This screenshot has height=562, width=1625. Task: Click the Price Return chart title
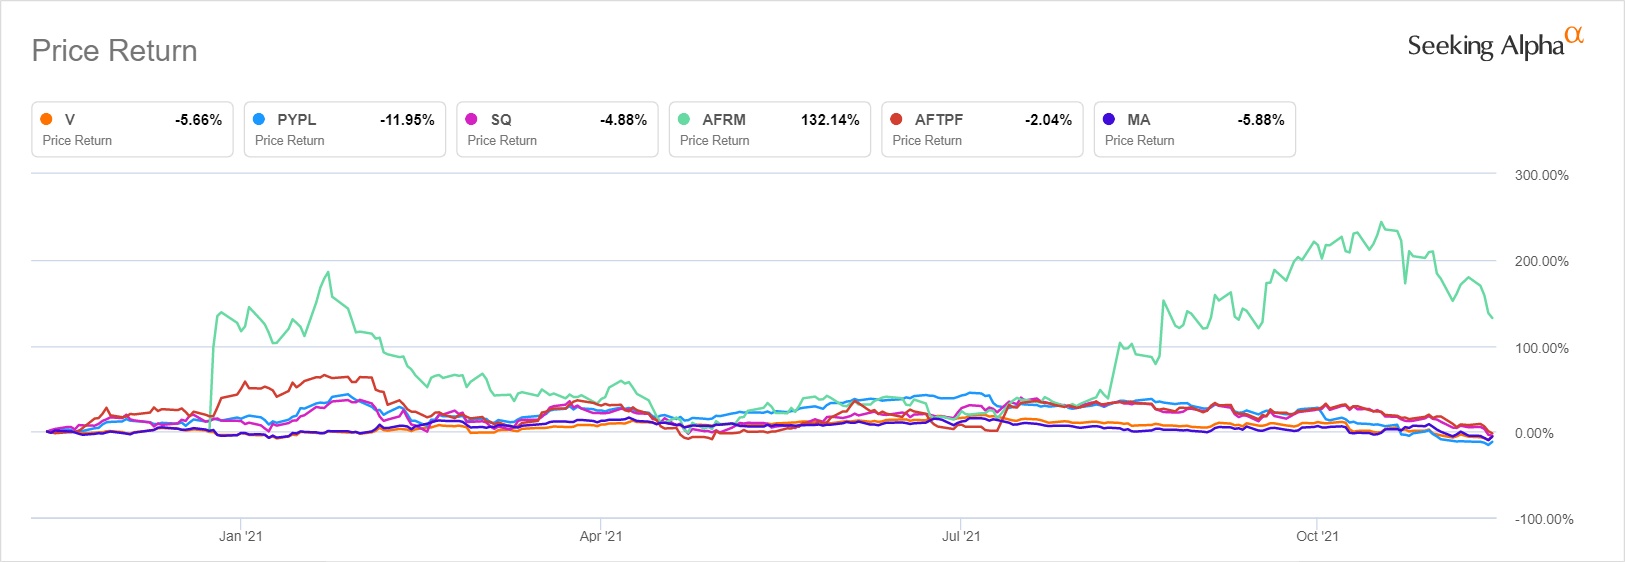[x=115, y=51]
